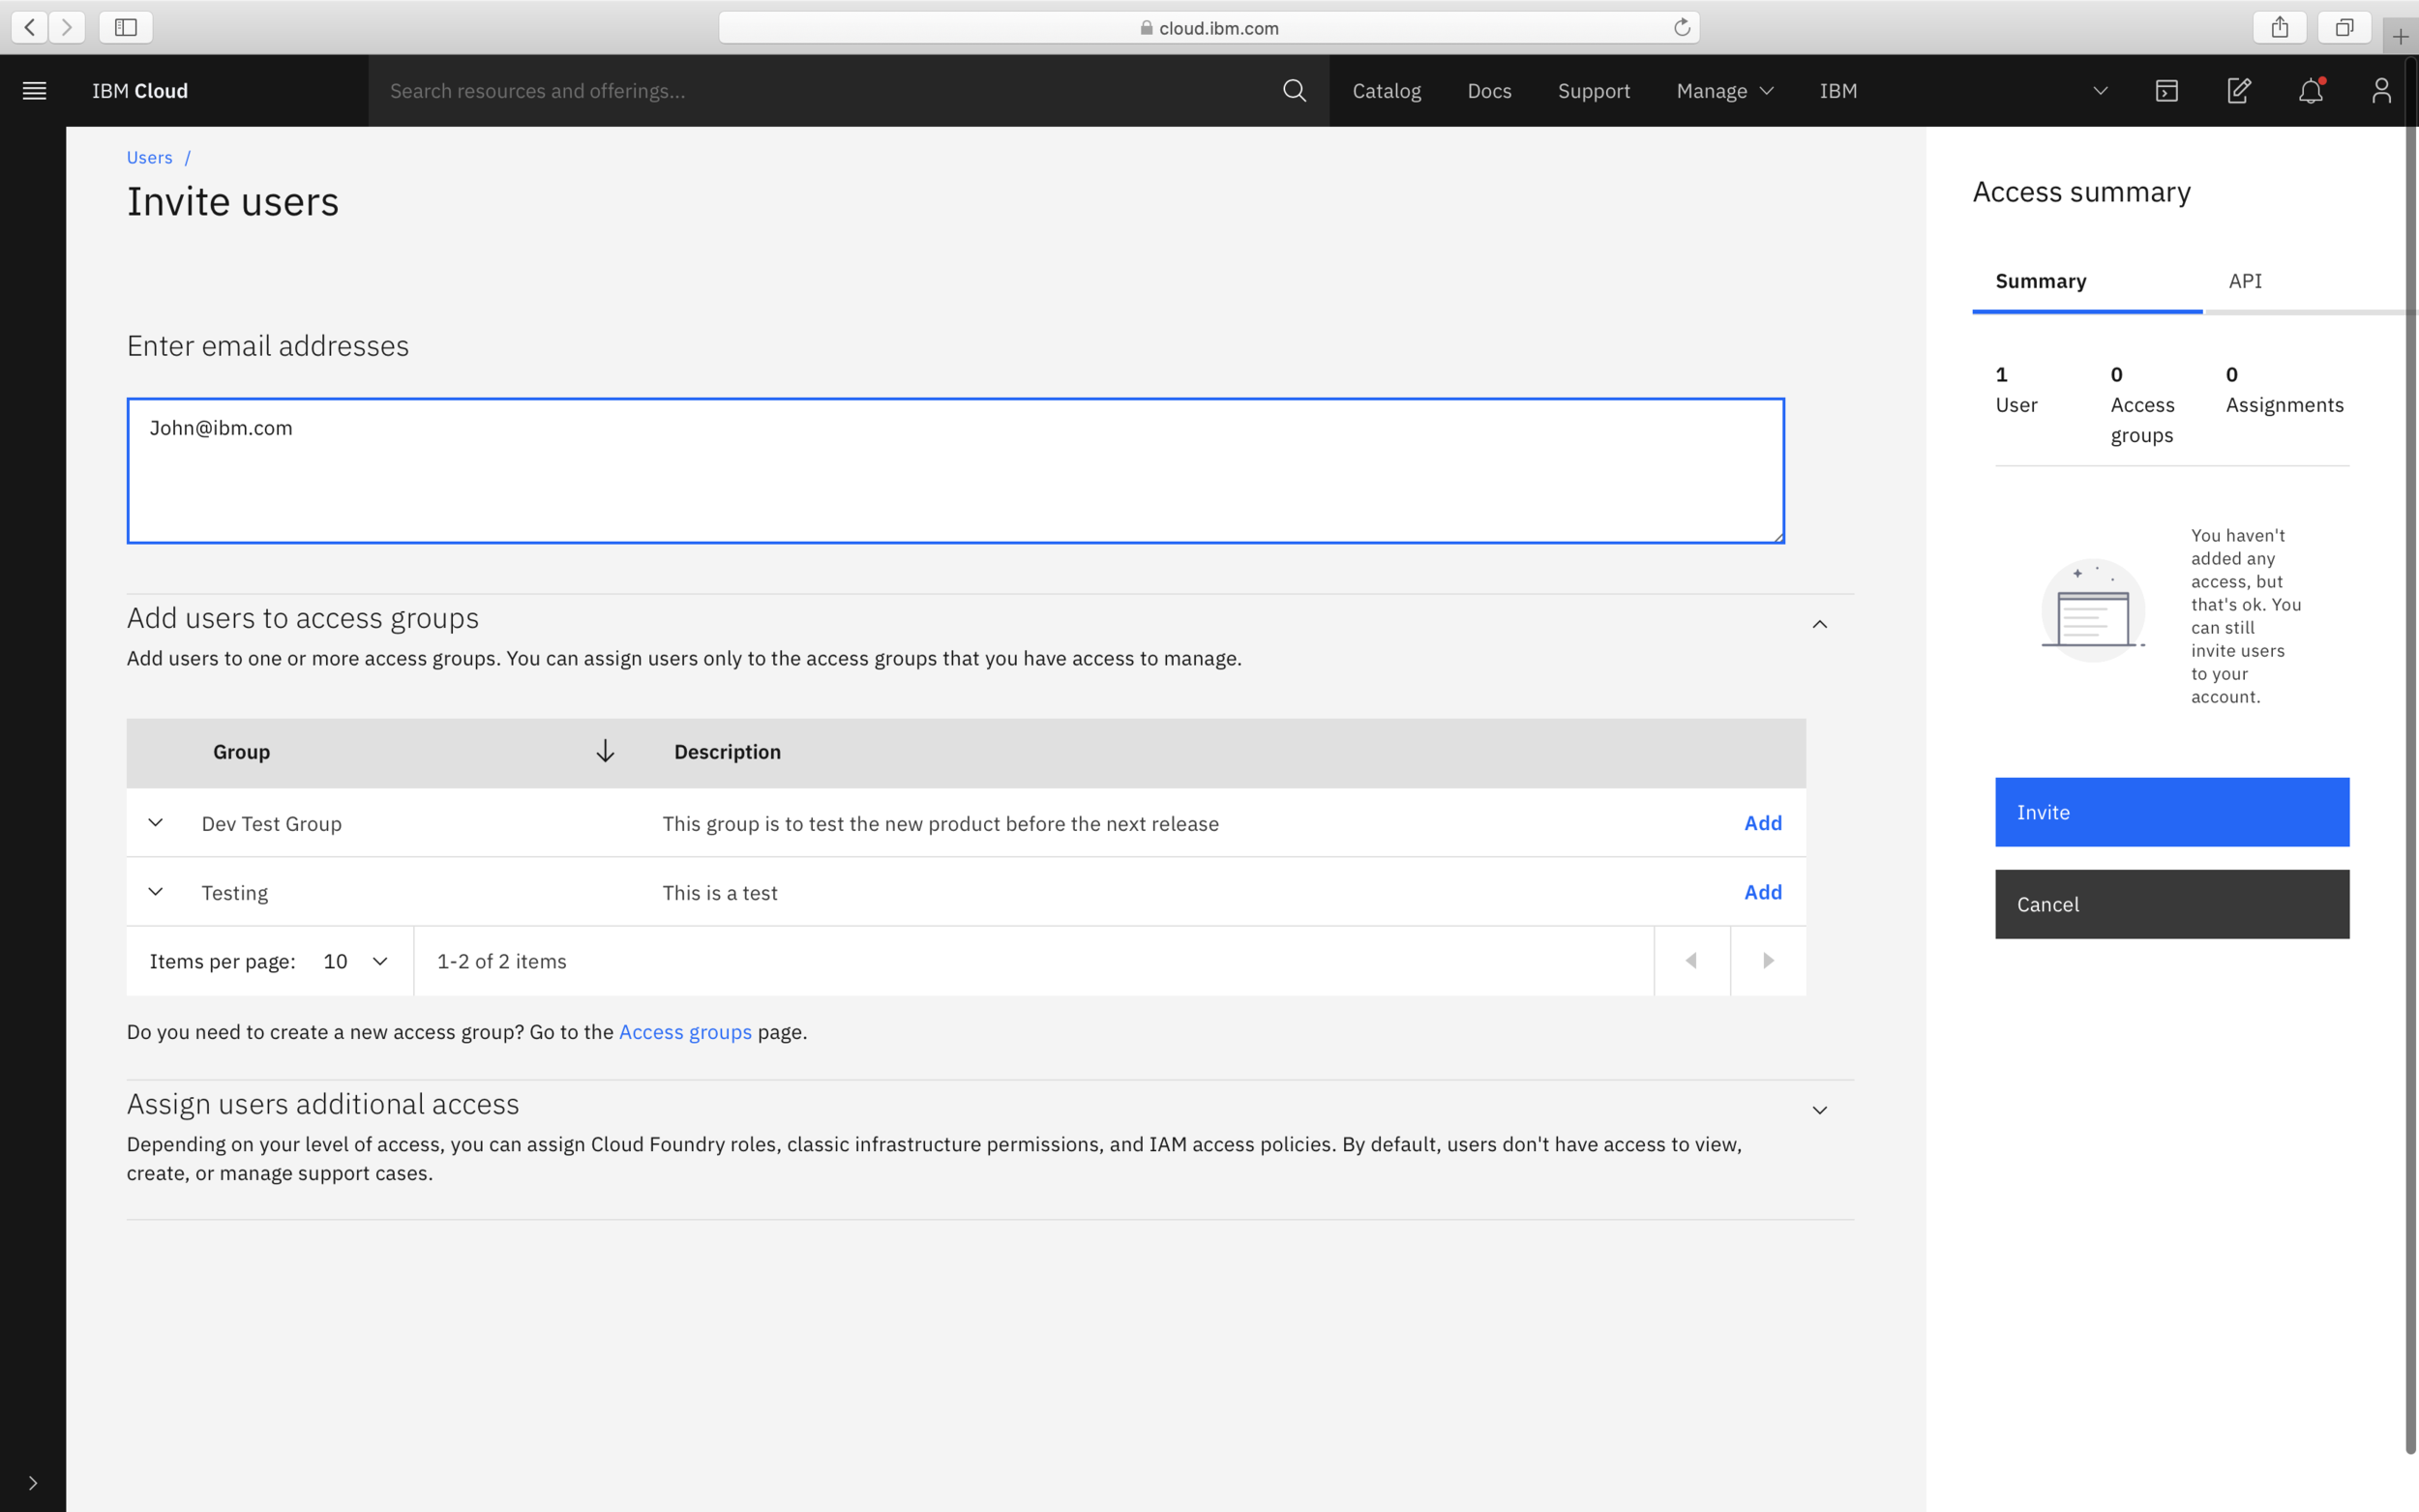The height and width of the screenshot is (1512, 2419).
Task: Reload the page with refresh icon
Action: click(1681, 27)
